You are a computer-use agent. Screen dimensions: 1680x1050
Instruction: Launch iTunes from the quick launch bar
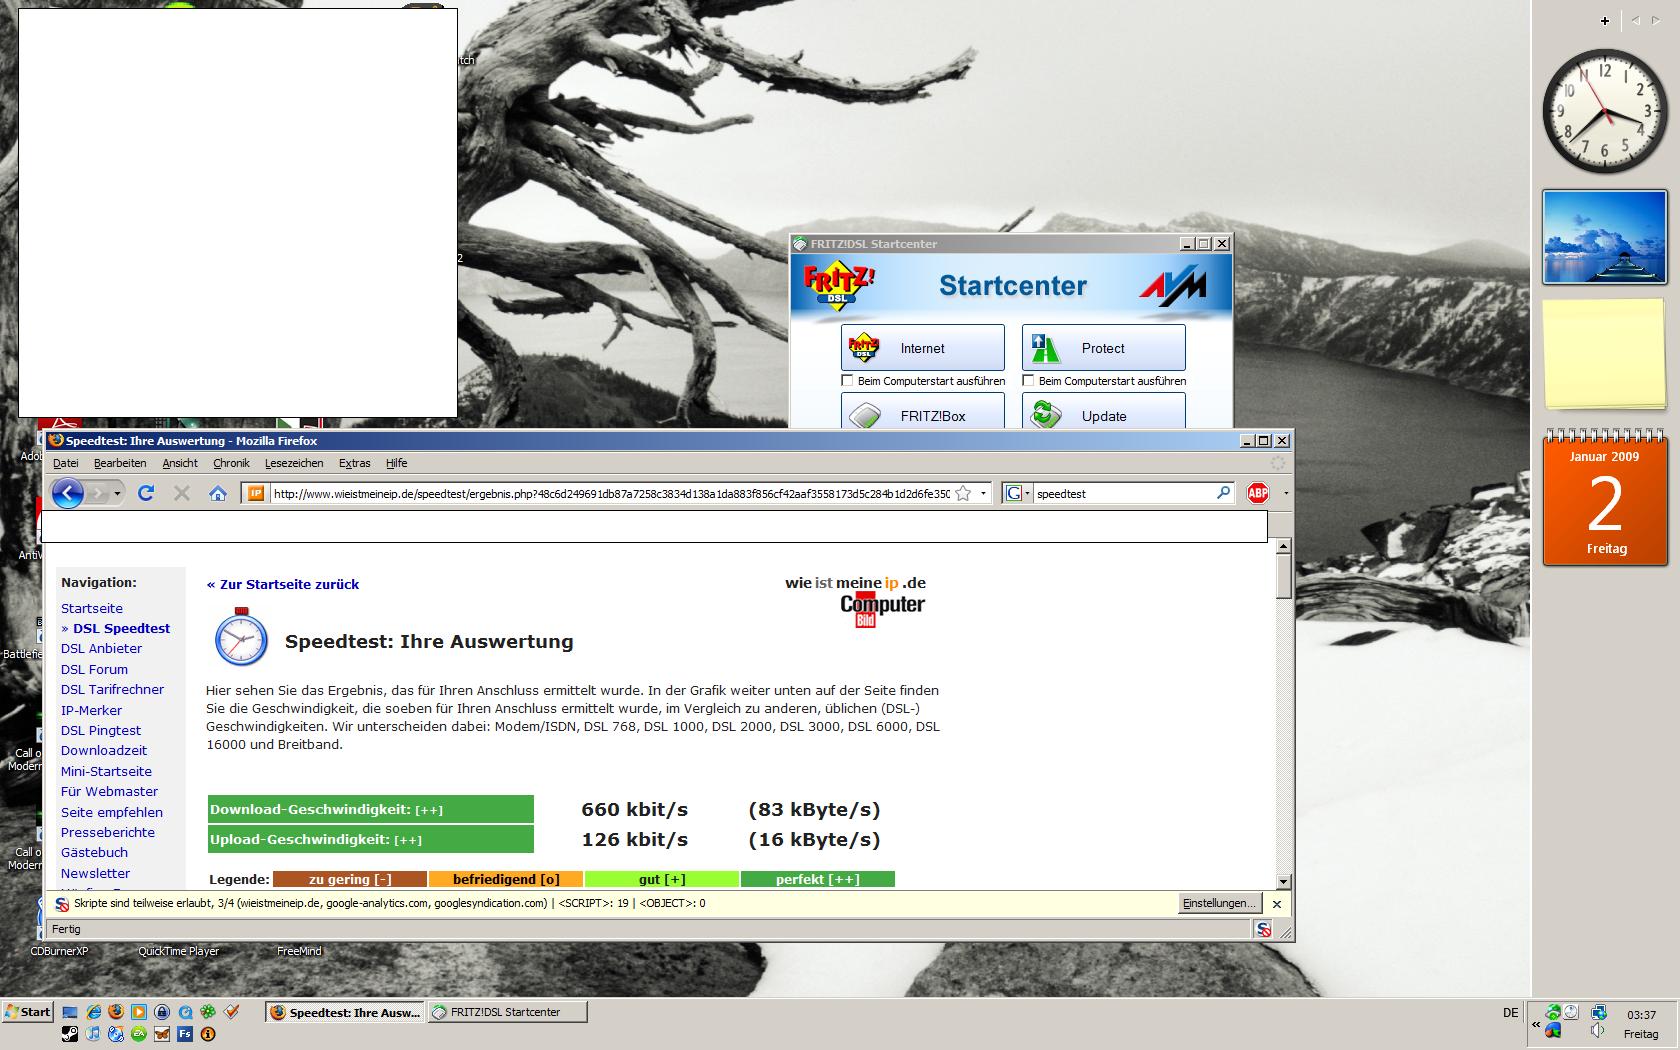coord(93,1034)
